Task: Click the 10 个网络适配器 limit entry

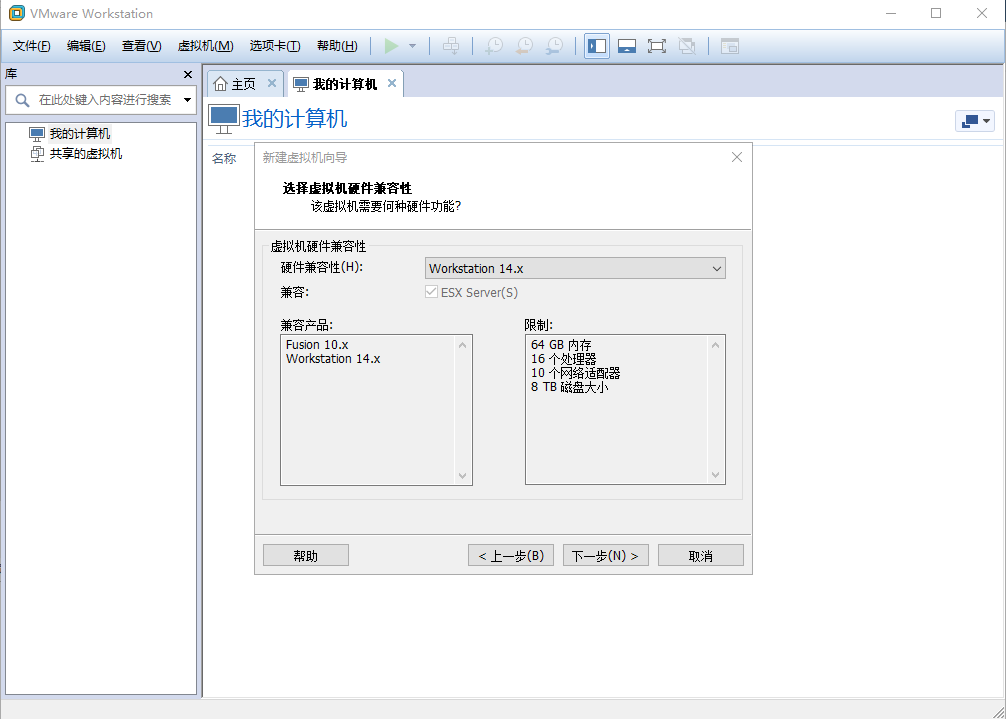Action: [575, 373]
